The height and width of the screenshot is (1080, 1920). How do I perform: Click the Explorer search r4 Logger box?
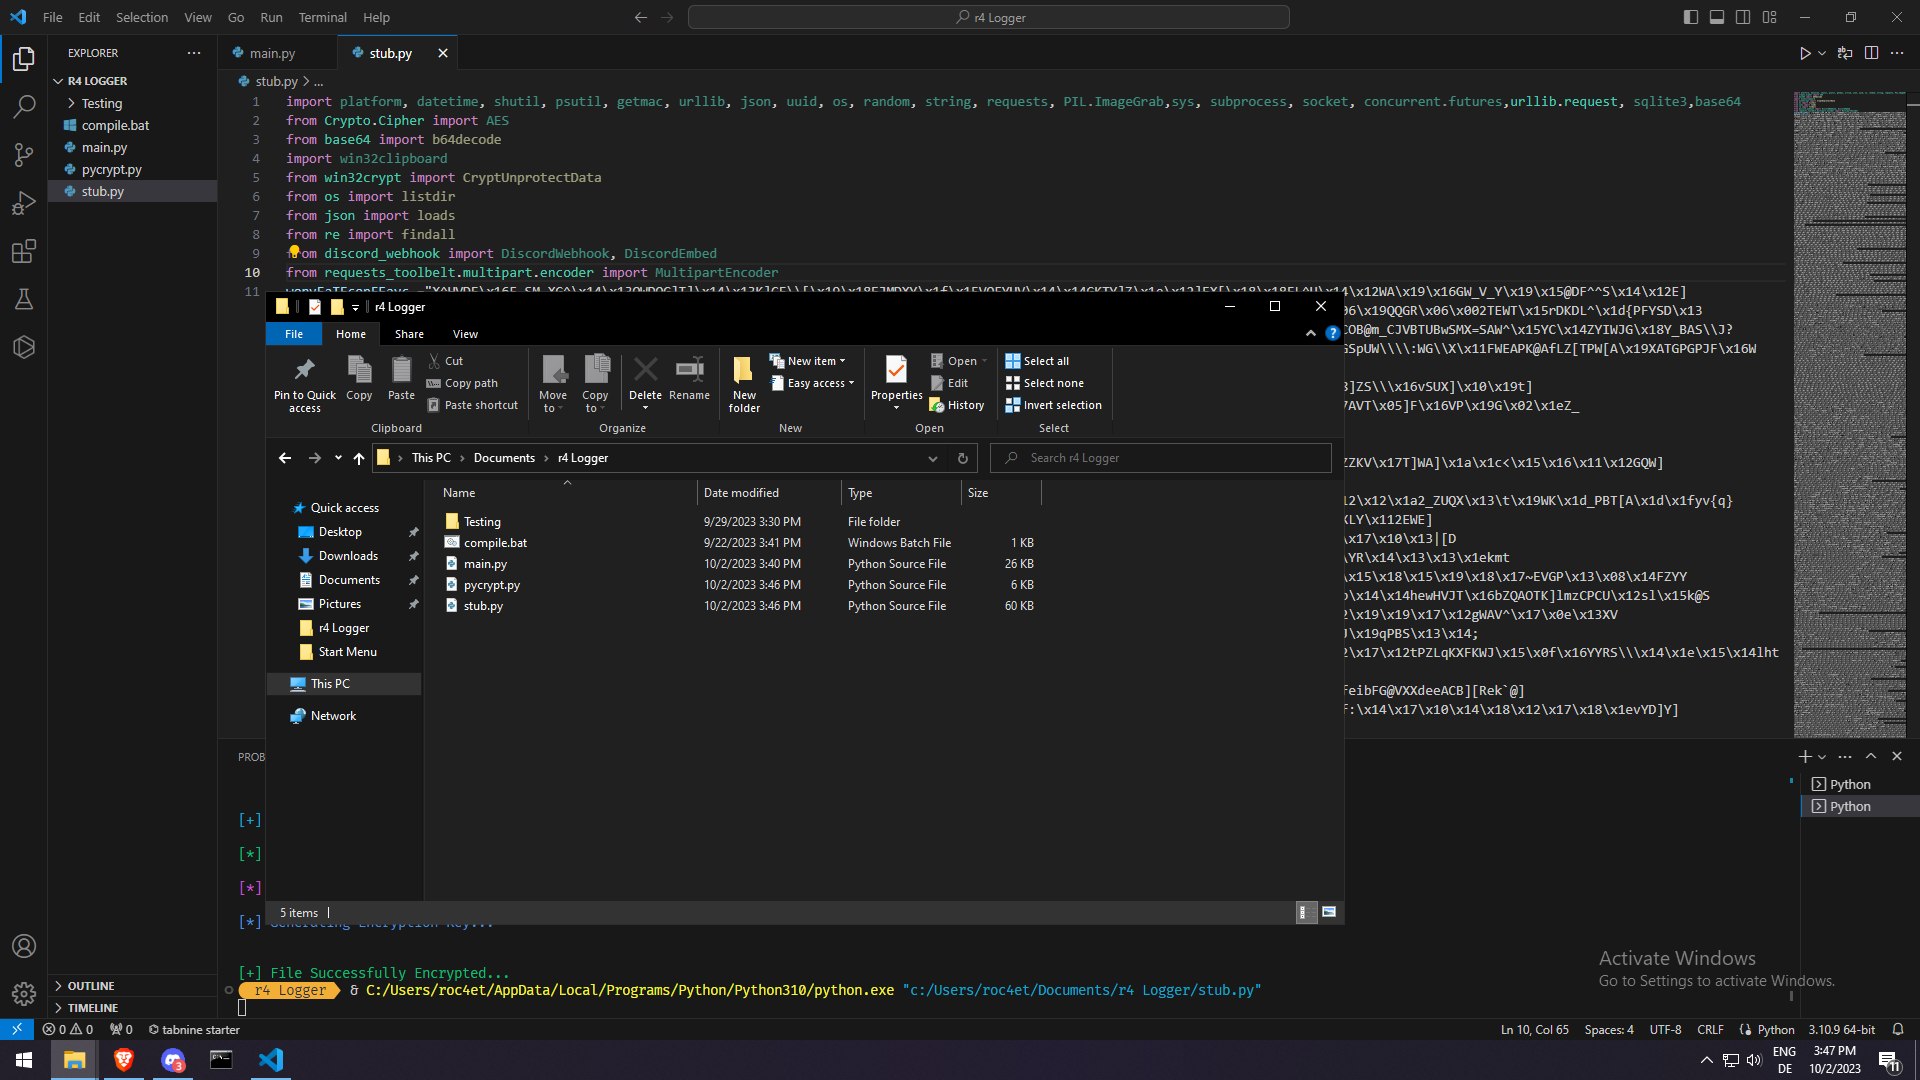pyautogui.click(x=1160, y=458)
